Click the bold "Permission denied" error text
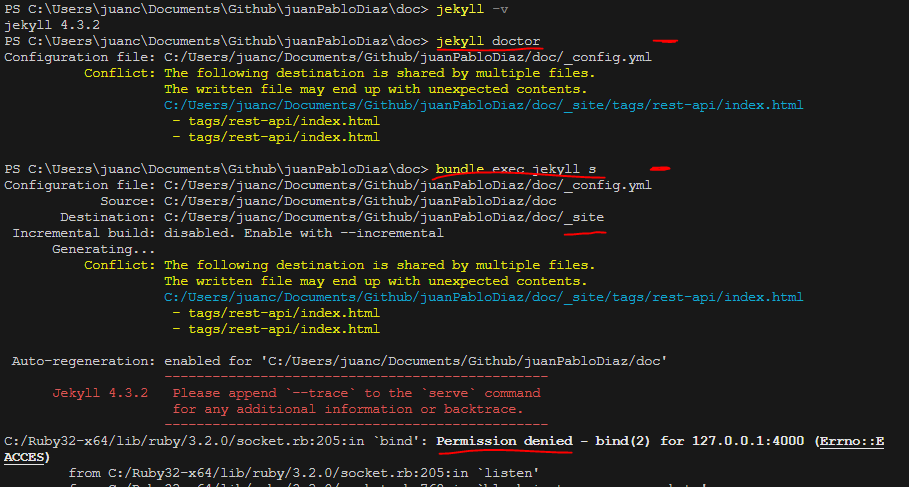Viewport: 909px width, 487px height. tap(504, 441)
